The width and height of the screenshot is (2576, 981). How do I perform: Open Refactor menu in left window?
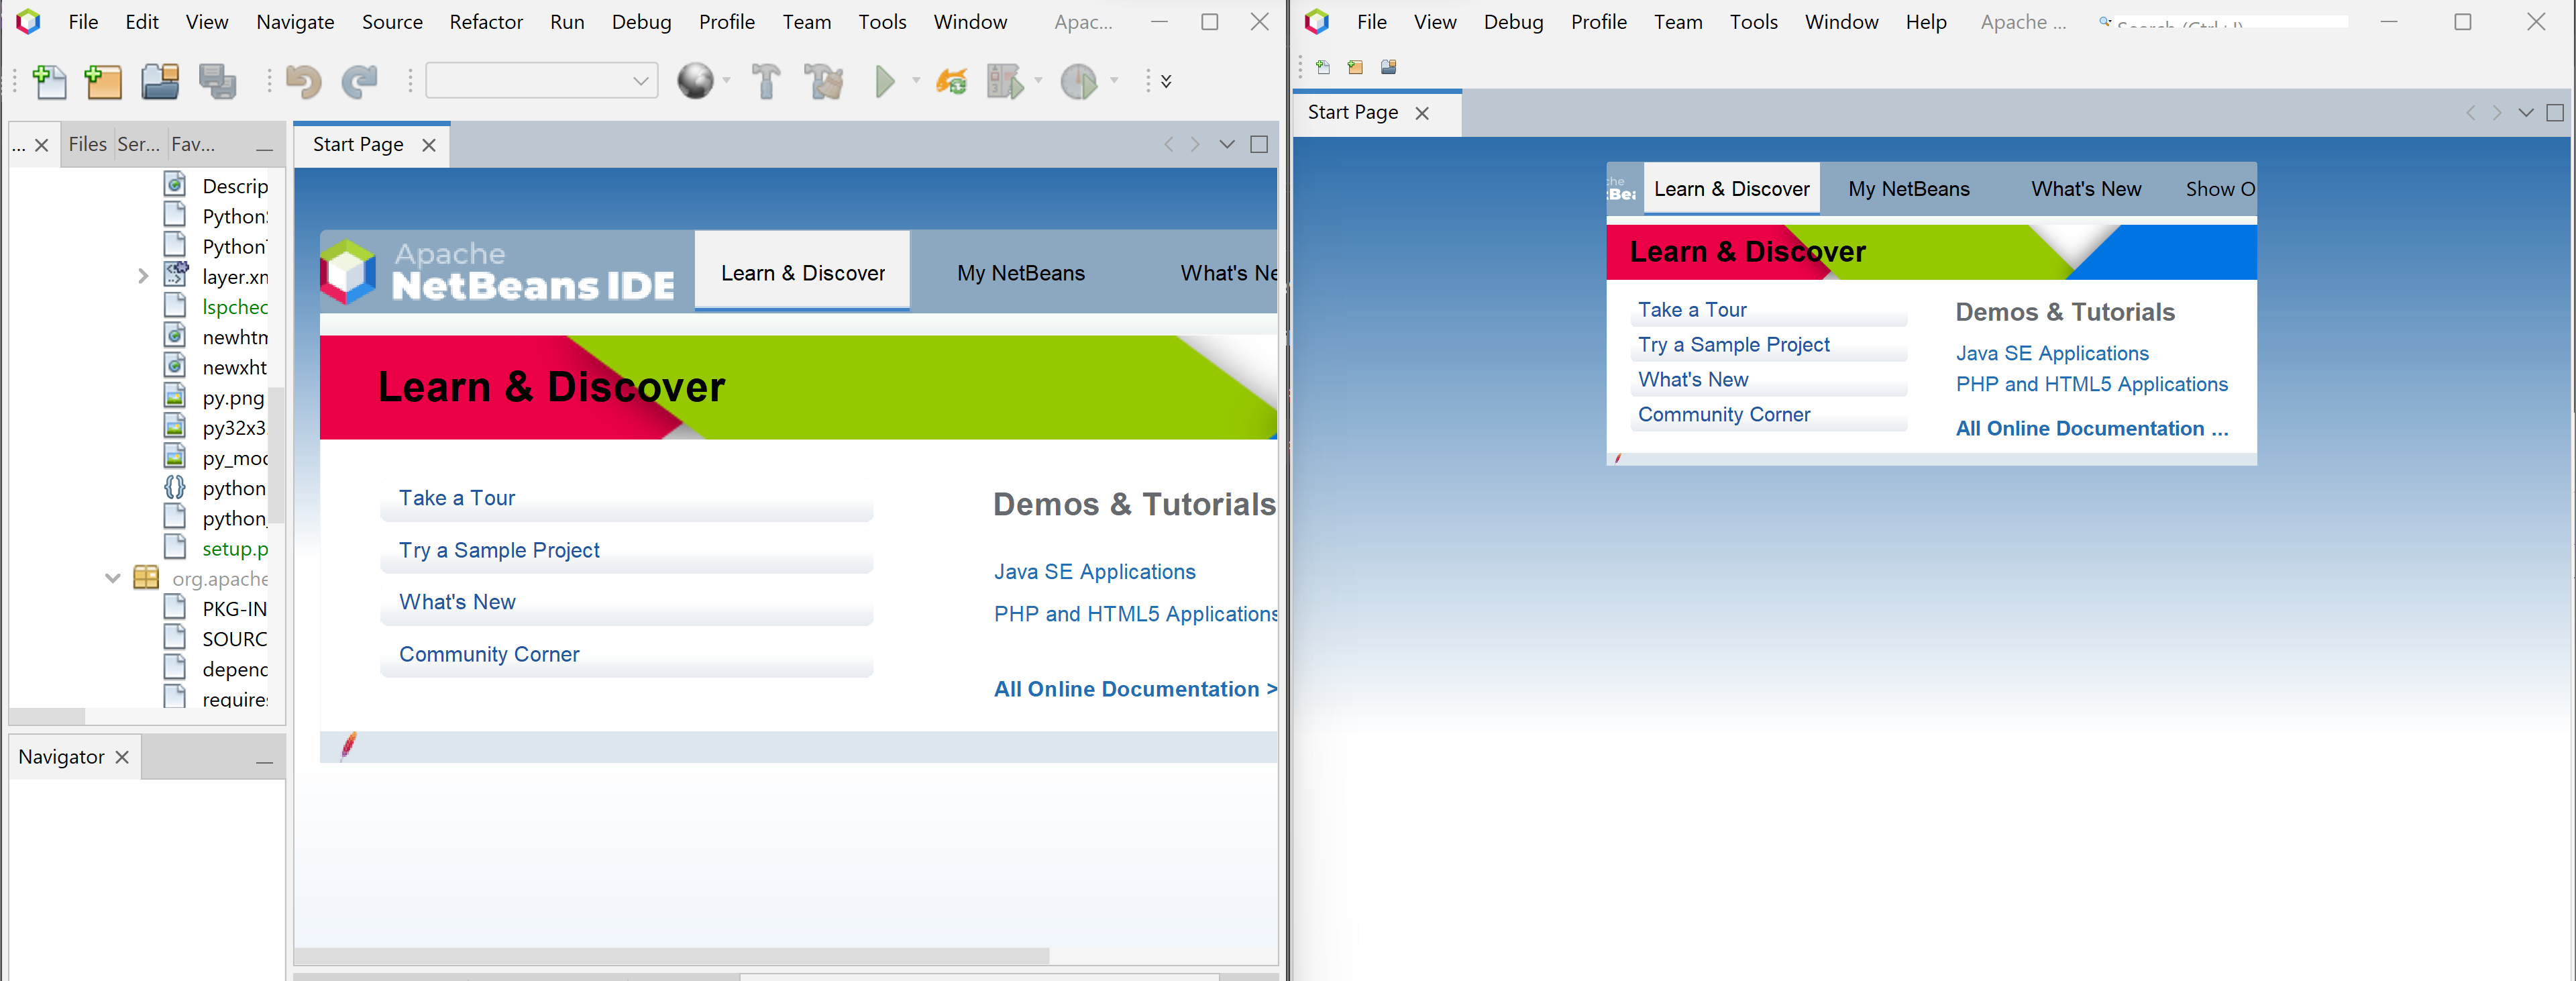point(486,22)
